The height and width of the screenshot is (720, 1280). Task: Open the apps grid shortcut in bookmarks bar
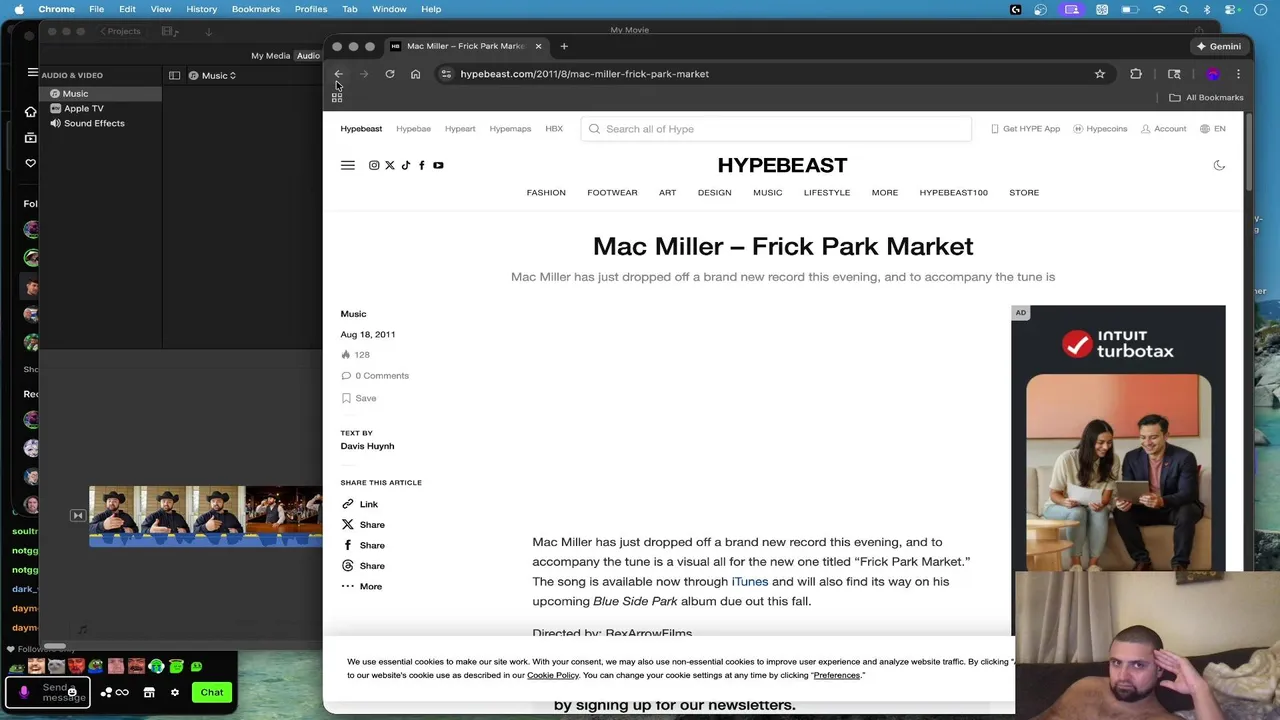[x=337, y=97]
